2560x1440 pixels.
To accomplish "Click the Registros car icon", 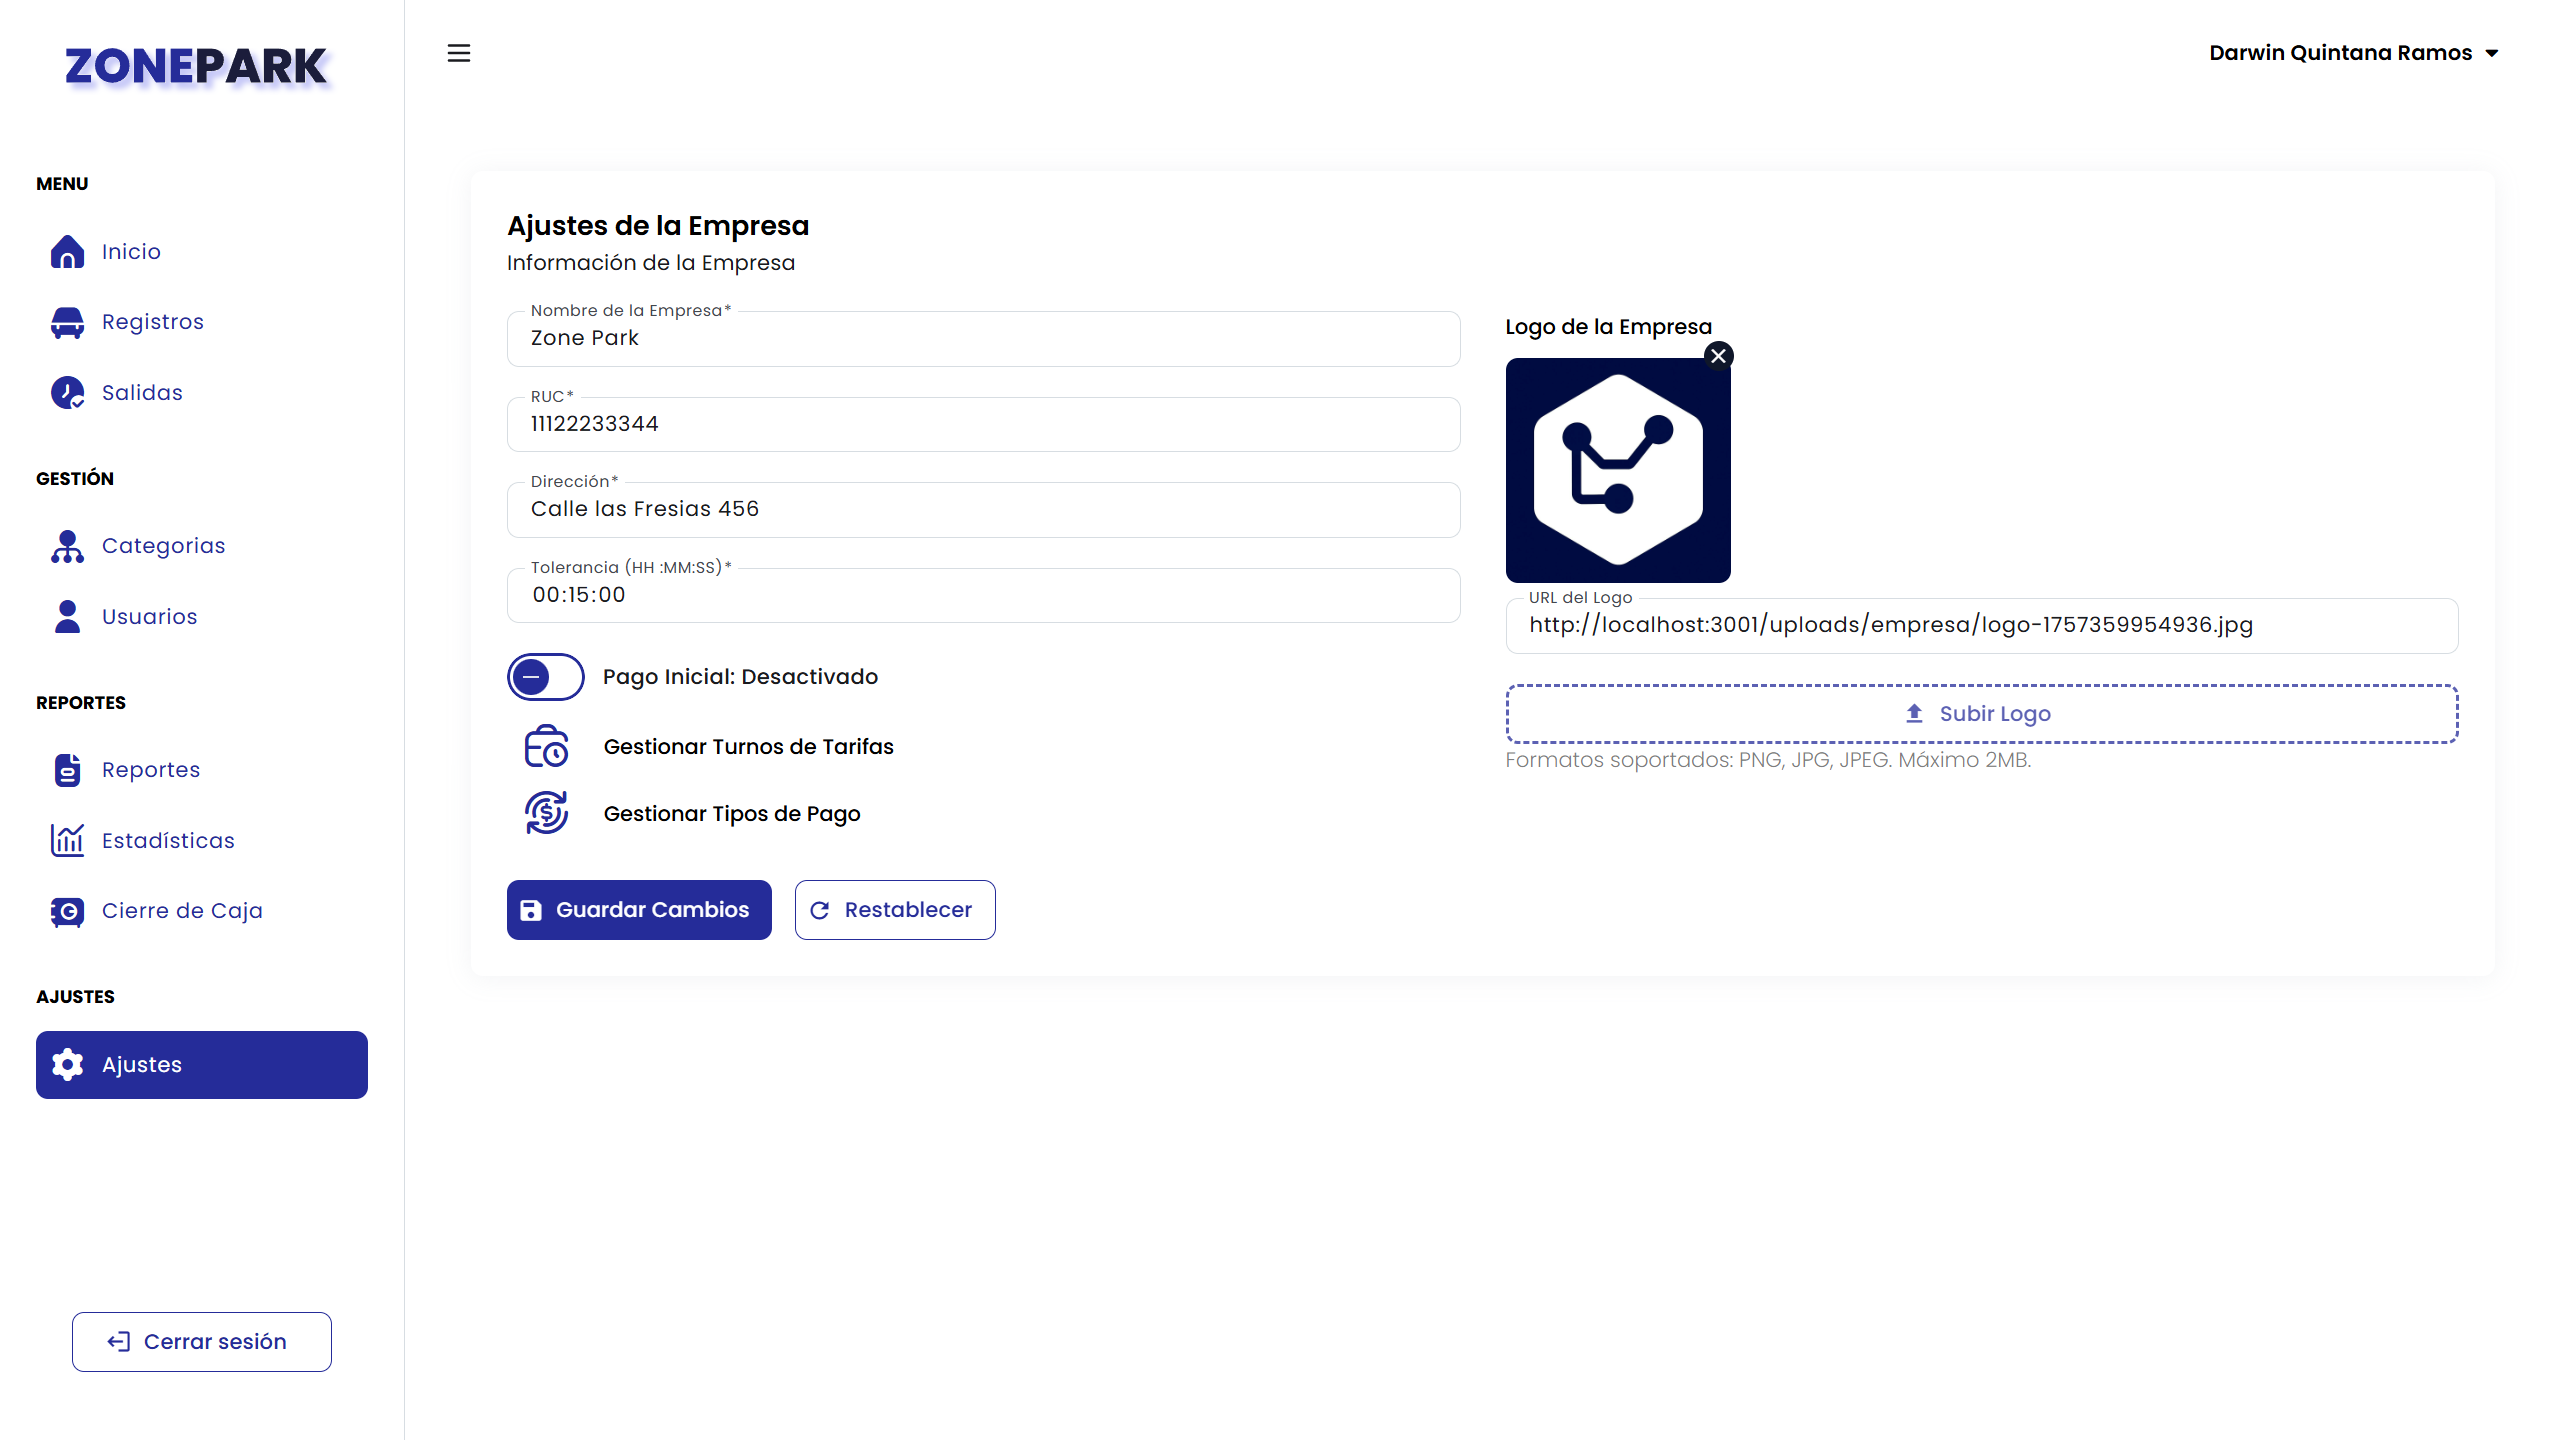I will click(x=67, y=322).
